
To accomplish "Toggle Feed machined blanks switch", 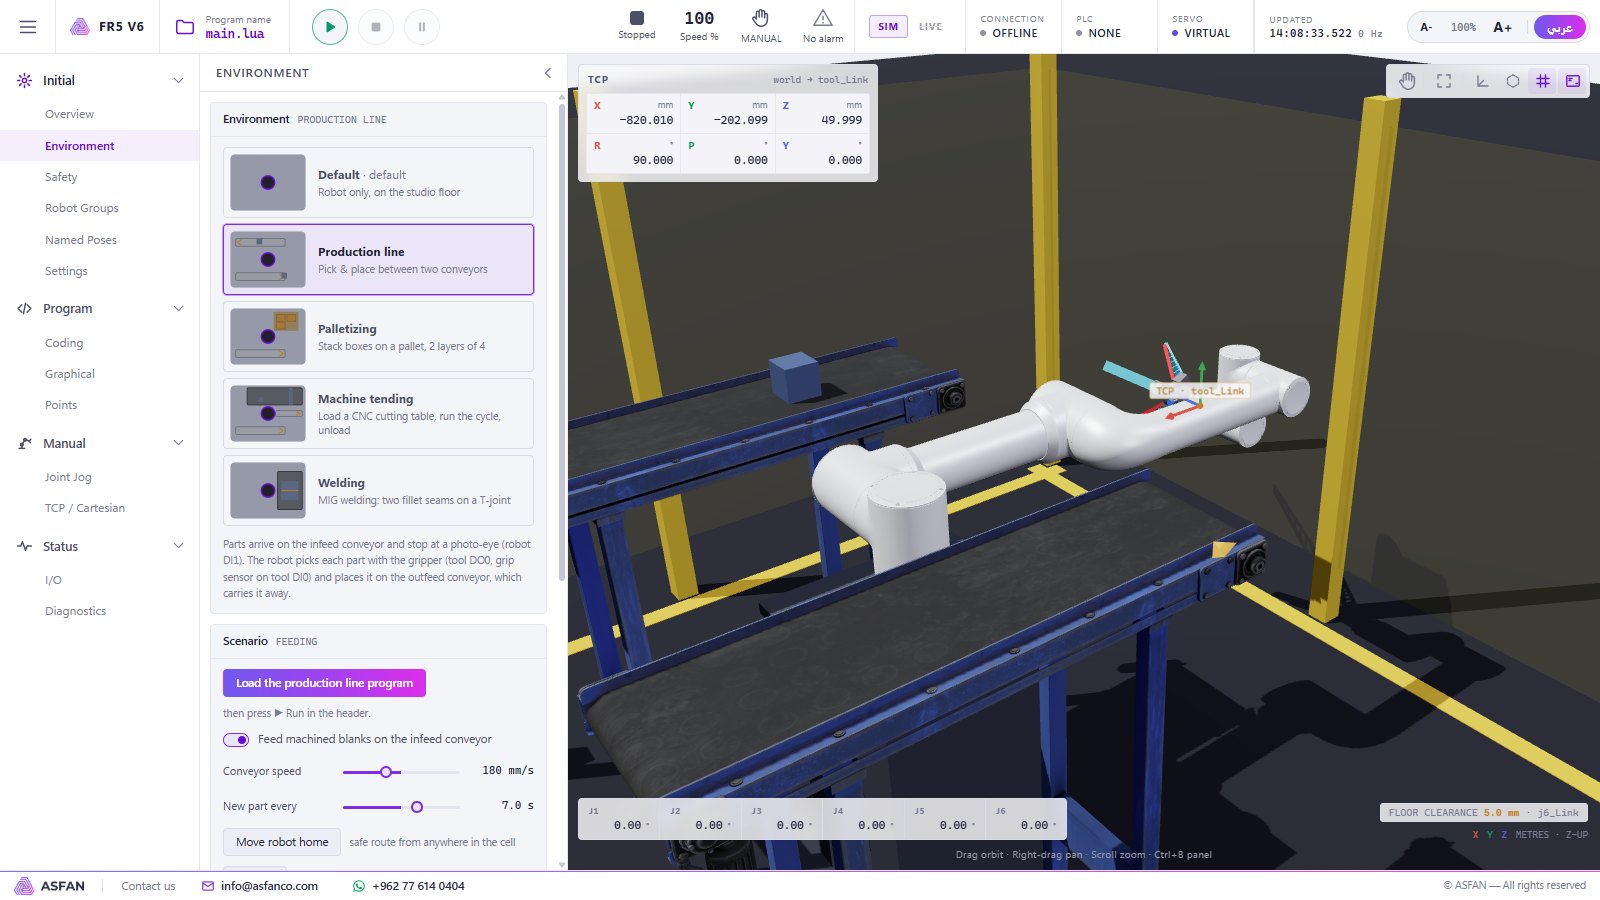I will (236, 740).
